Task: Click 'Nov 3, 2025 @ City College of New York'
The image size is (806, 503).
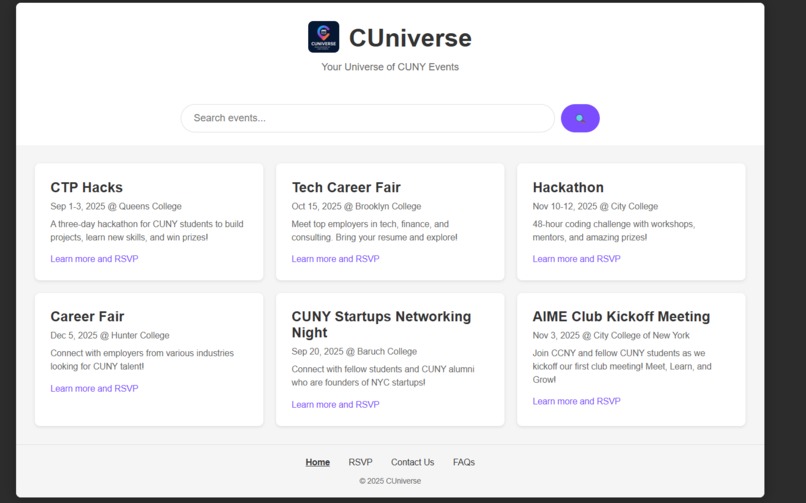Action: coord(611,336)
